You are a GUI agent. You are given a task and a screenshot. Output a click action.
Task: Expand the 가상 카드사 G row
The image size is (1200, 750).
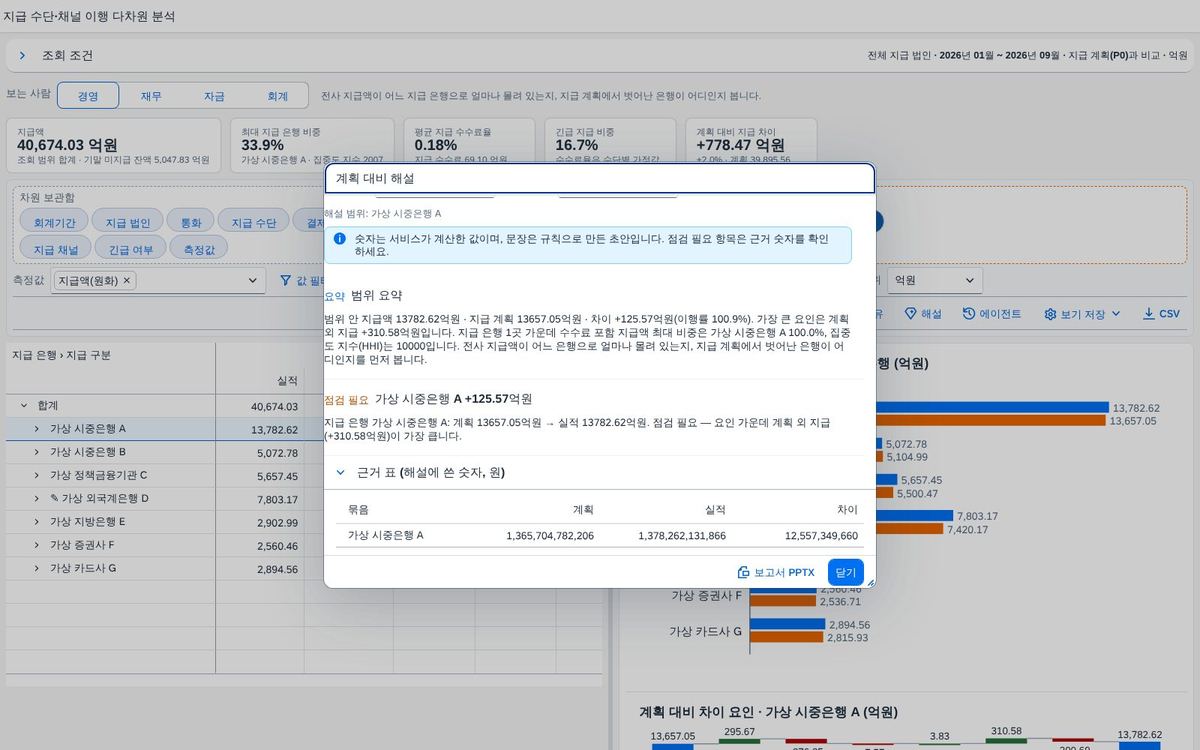[x=37, y=569]
